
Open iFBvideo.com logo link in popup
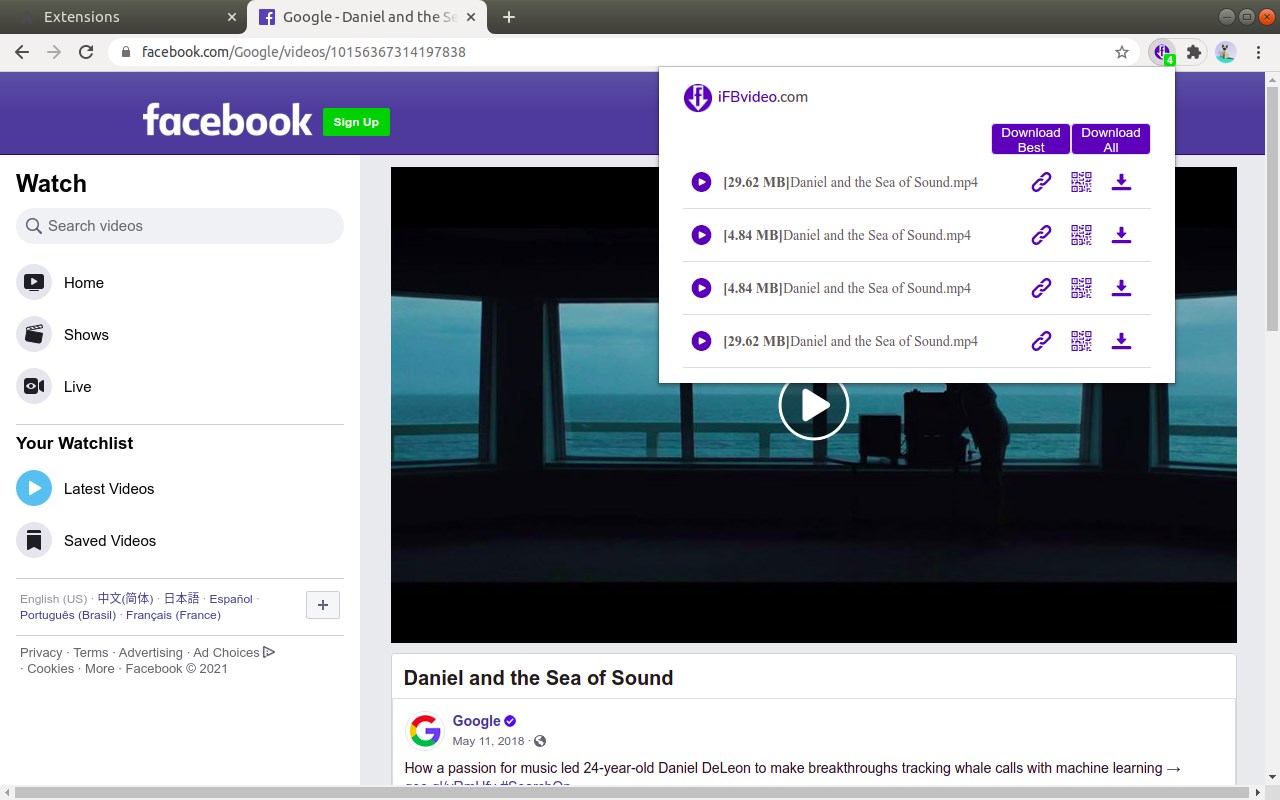tap(746, 97)
